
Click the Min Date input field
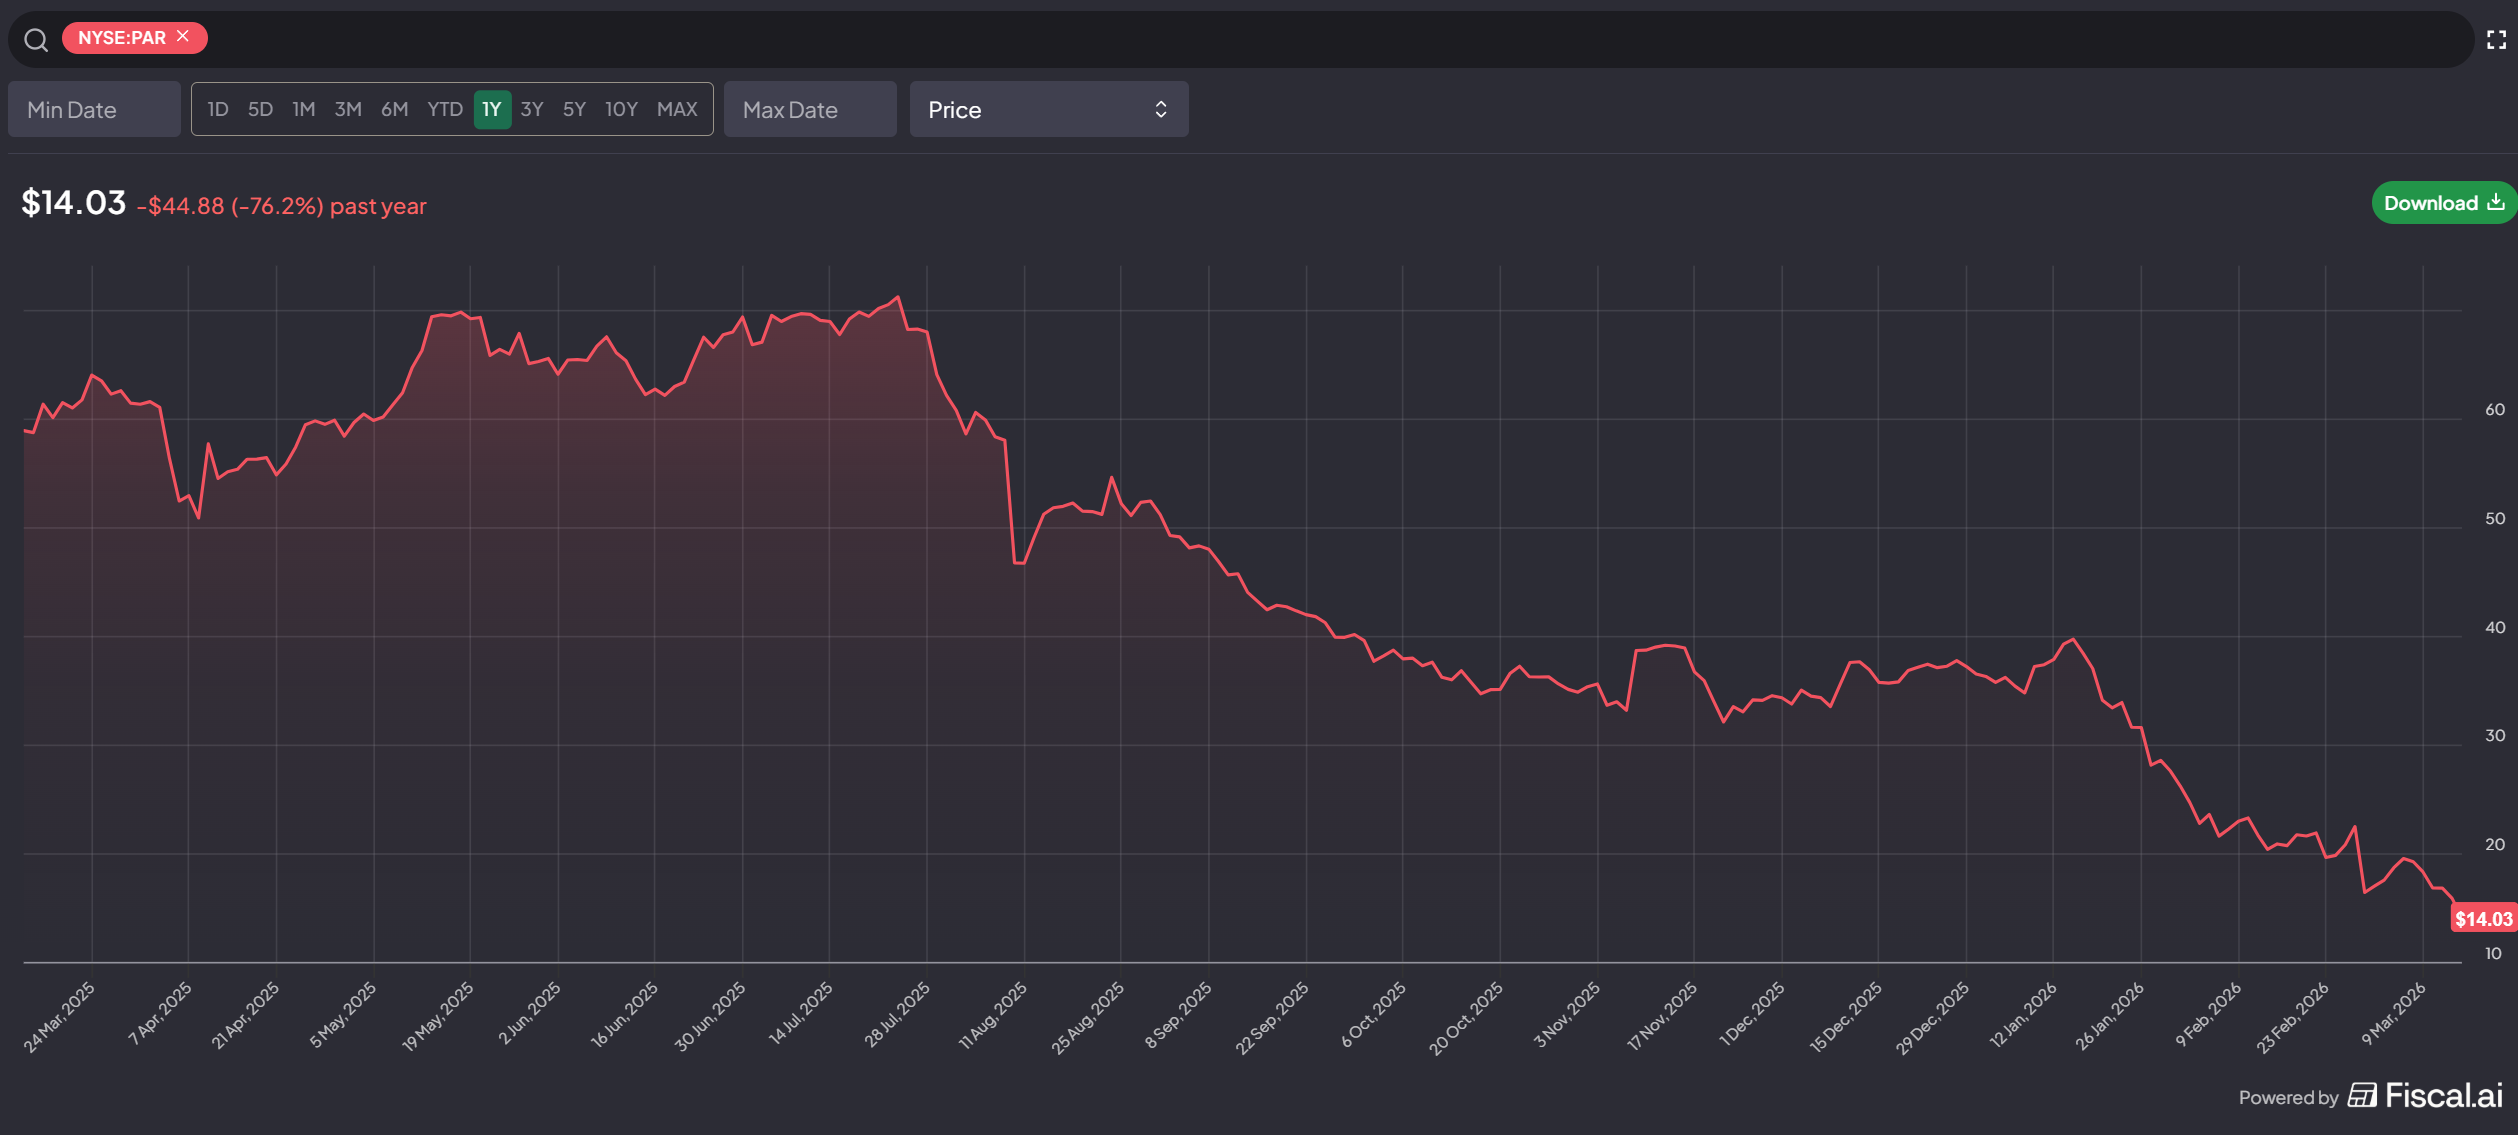point(94,109)
